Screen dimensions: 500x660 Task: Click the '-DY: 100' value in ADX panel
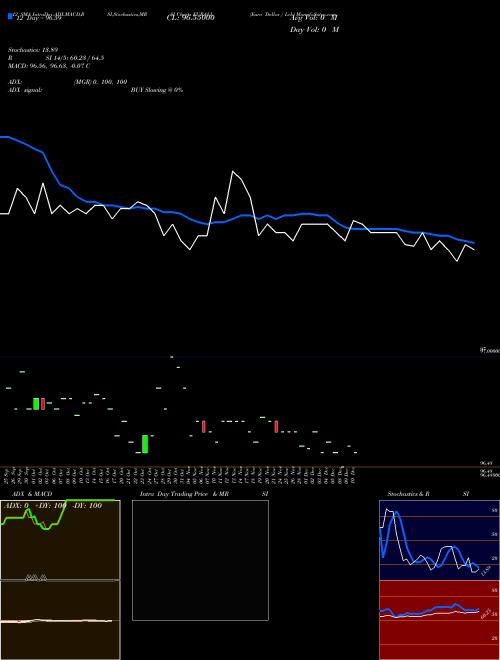pyautogui.click(x=87, y=506)
